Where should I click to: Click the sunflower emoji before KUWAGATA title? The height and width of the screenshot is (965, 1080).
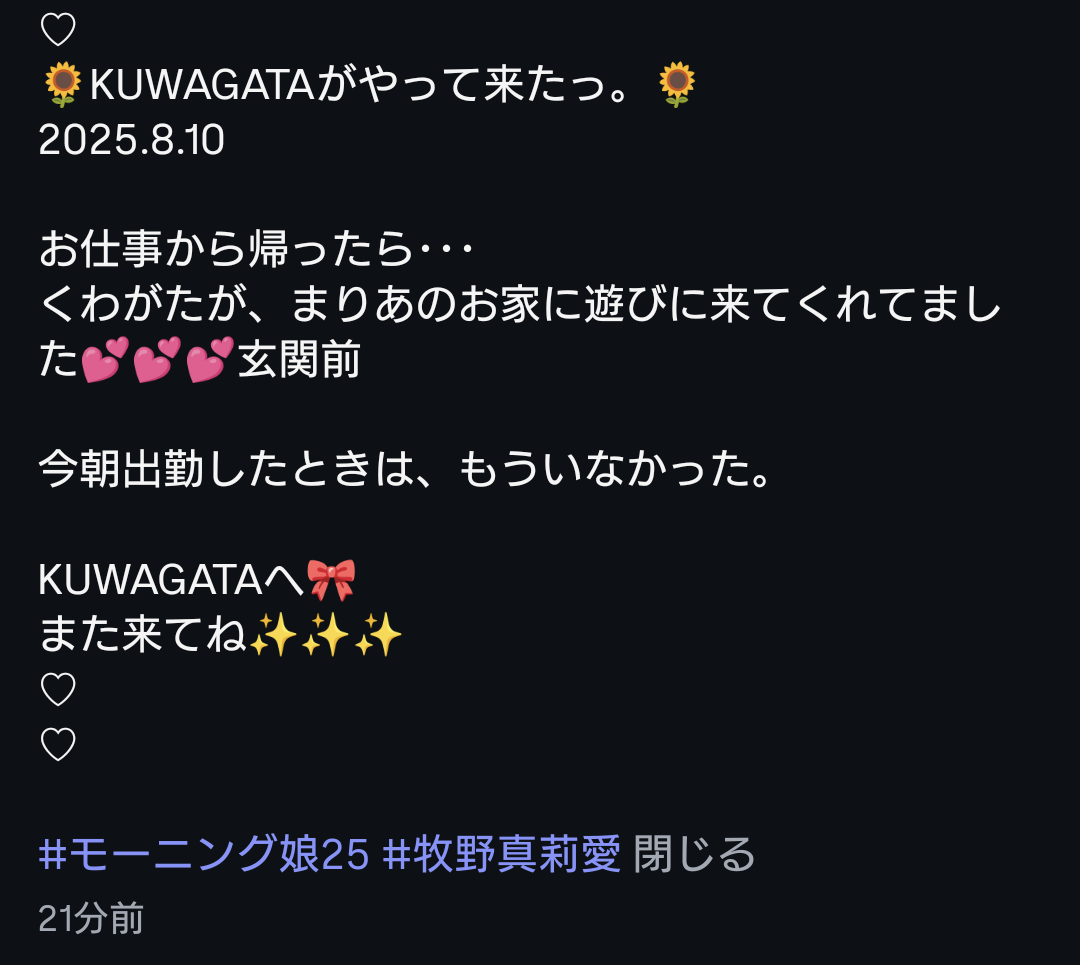point(63,84)
